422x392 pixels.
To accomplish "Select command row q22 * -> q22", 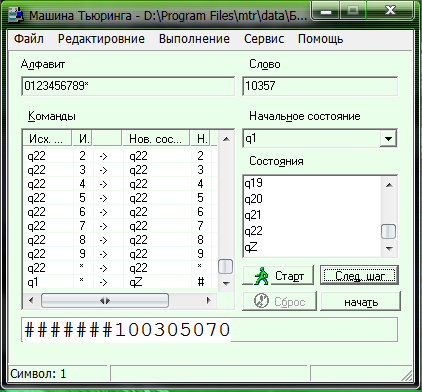I will (120, 268).
